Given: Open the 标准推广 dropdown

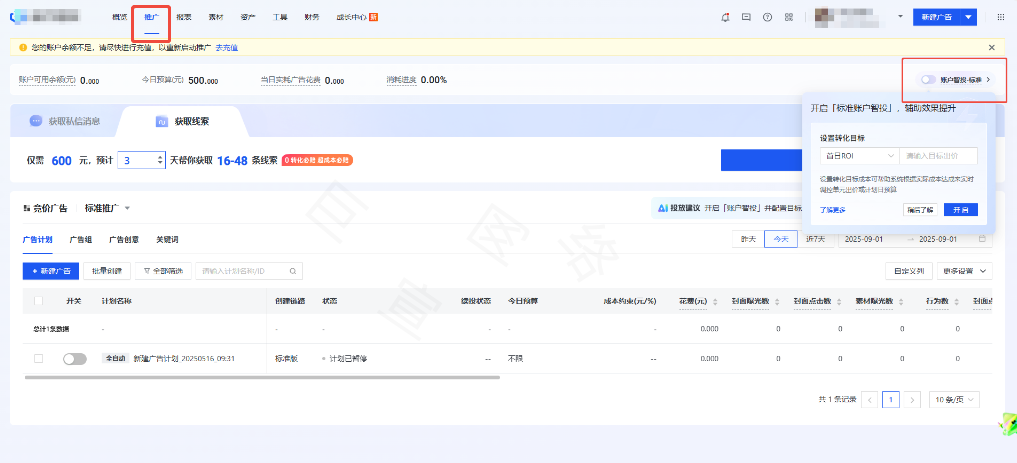Looking at the screenshot, I should (x=108, y=209).
